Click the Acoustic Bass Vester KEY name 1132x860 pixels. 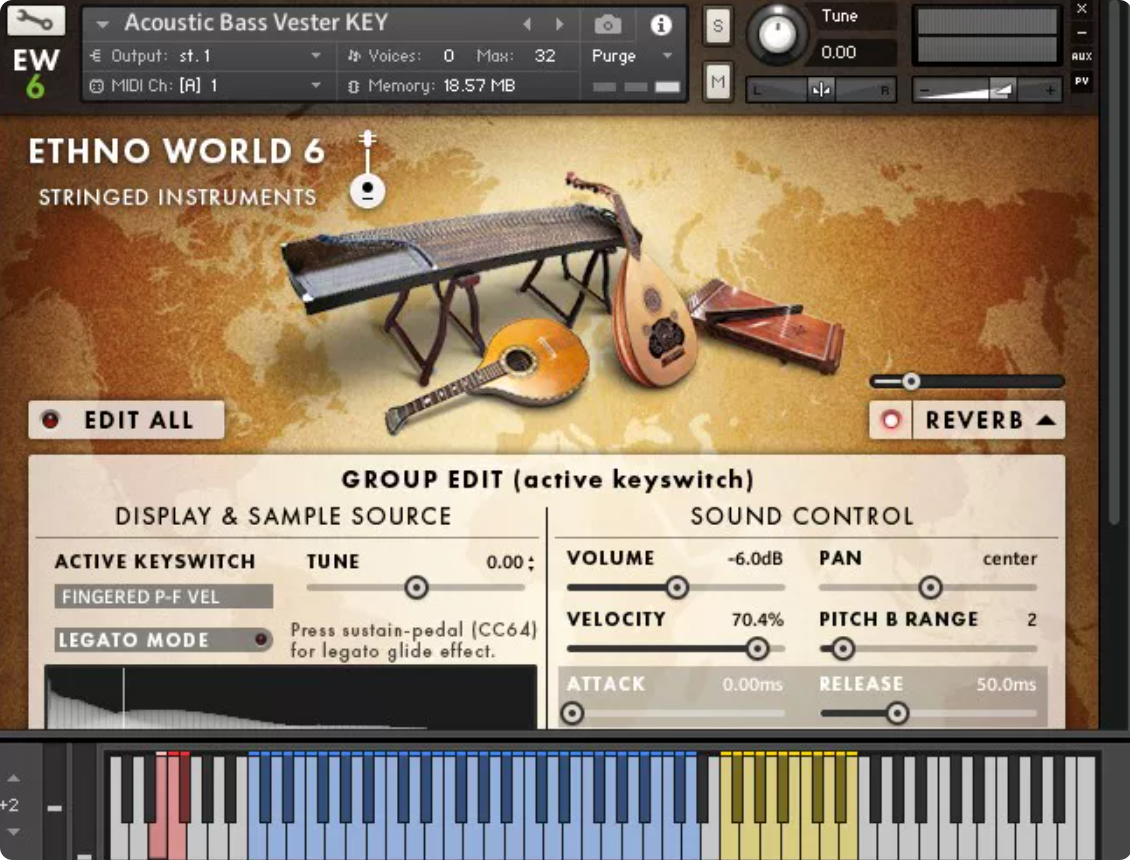tap(256, 22)
